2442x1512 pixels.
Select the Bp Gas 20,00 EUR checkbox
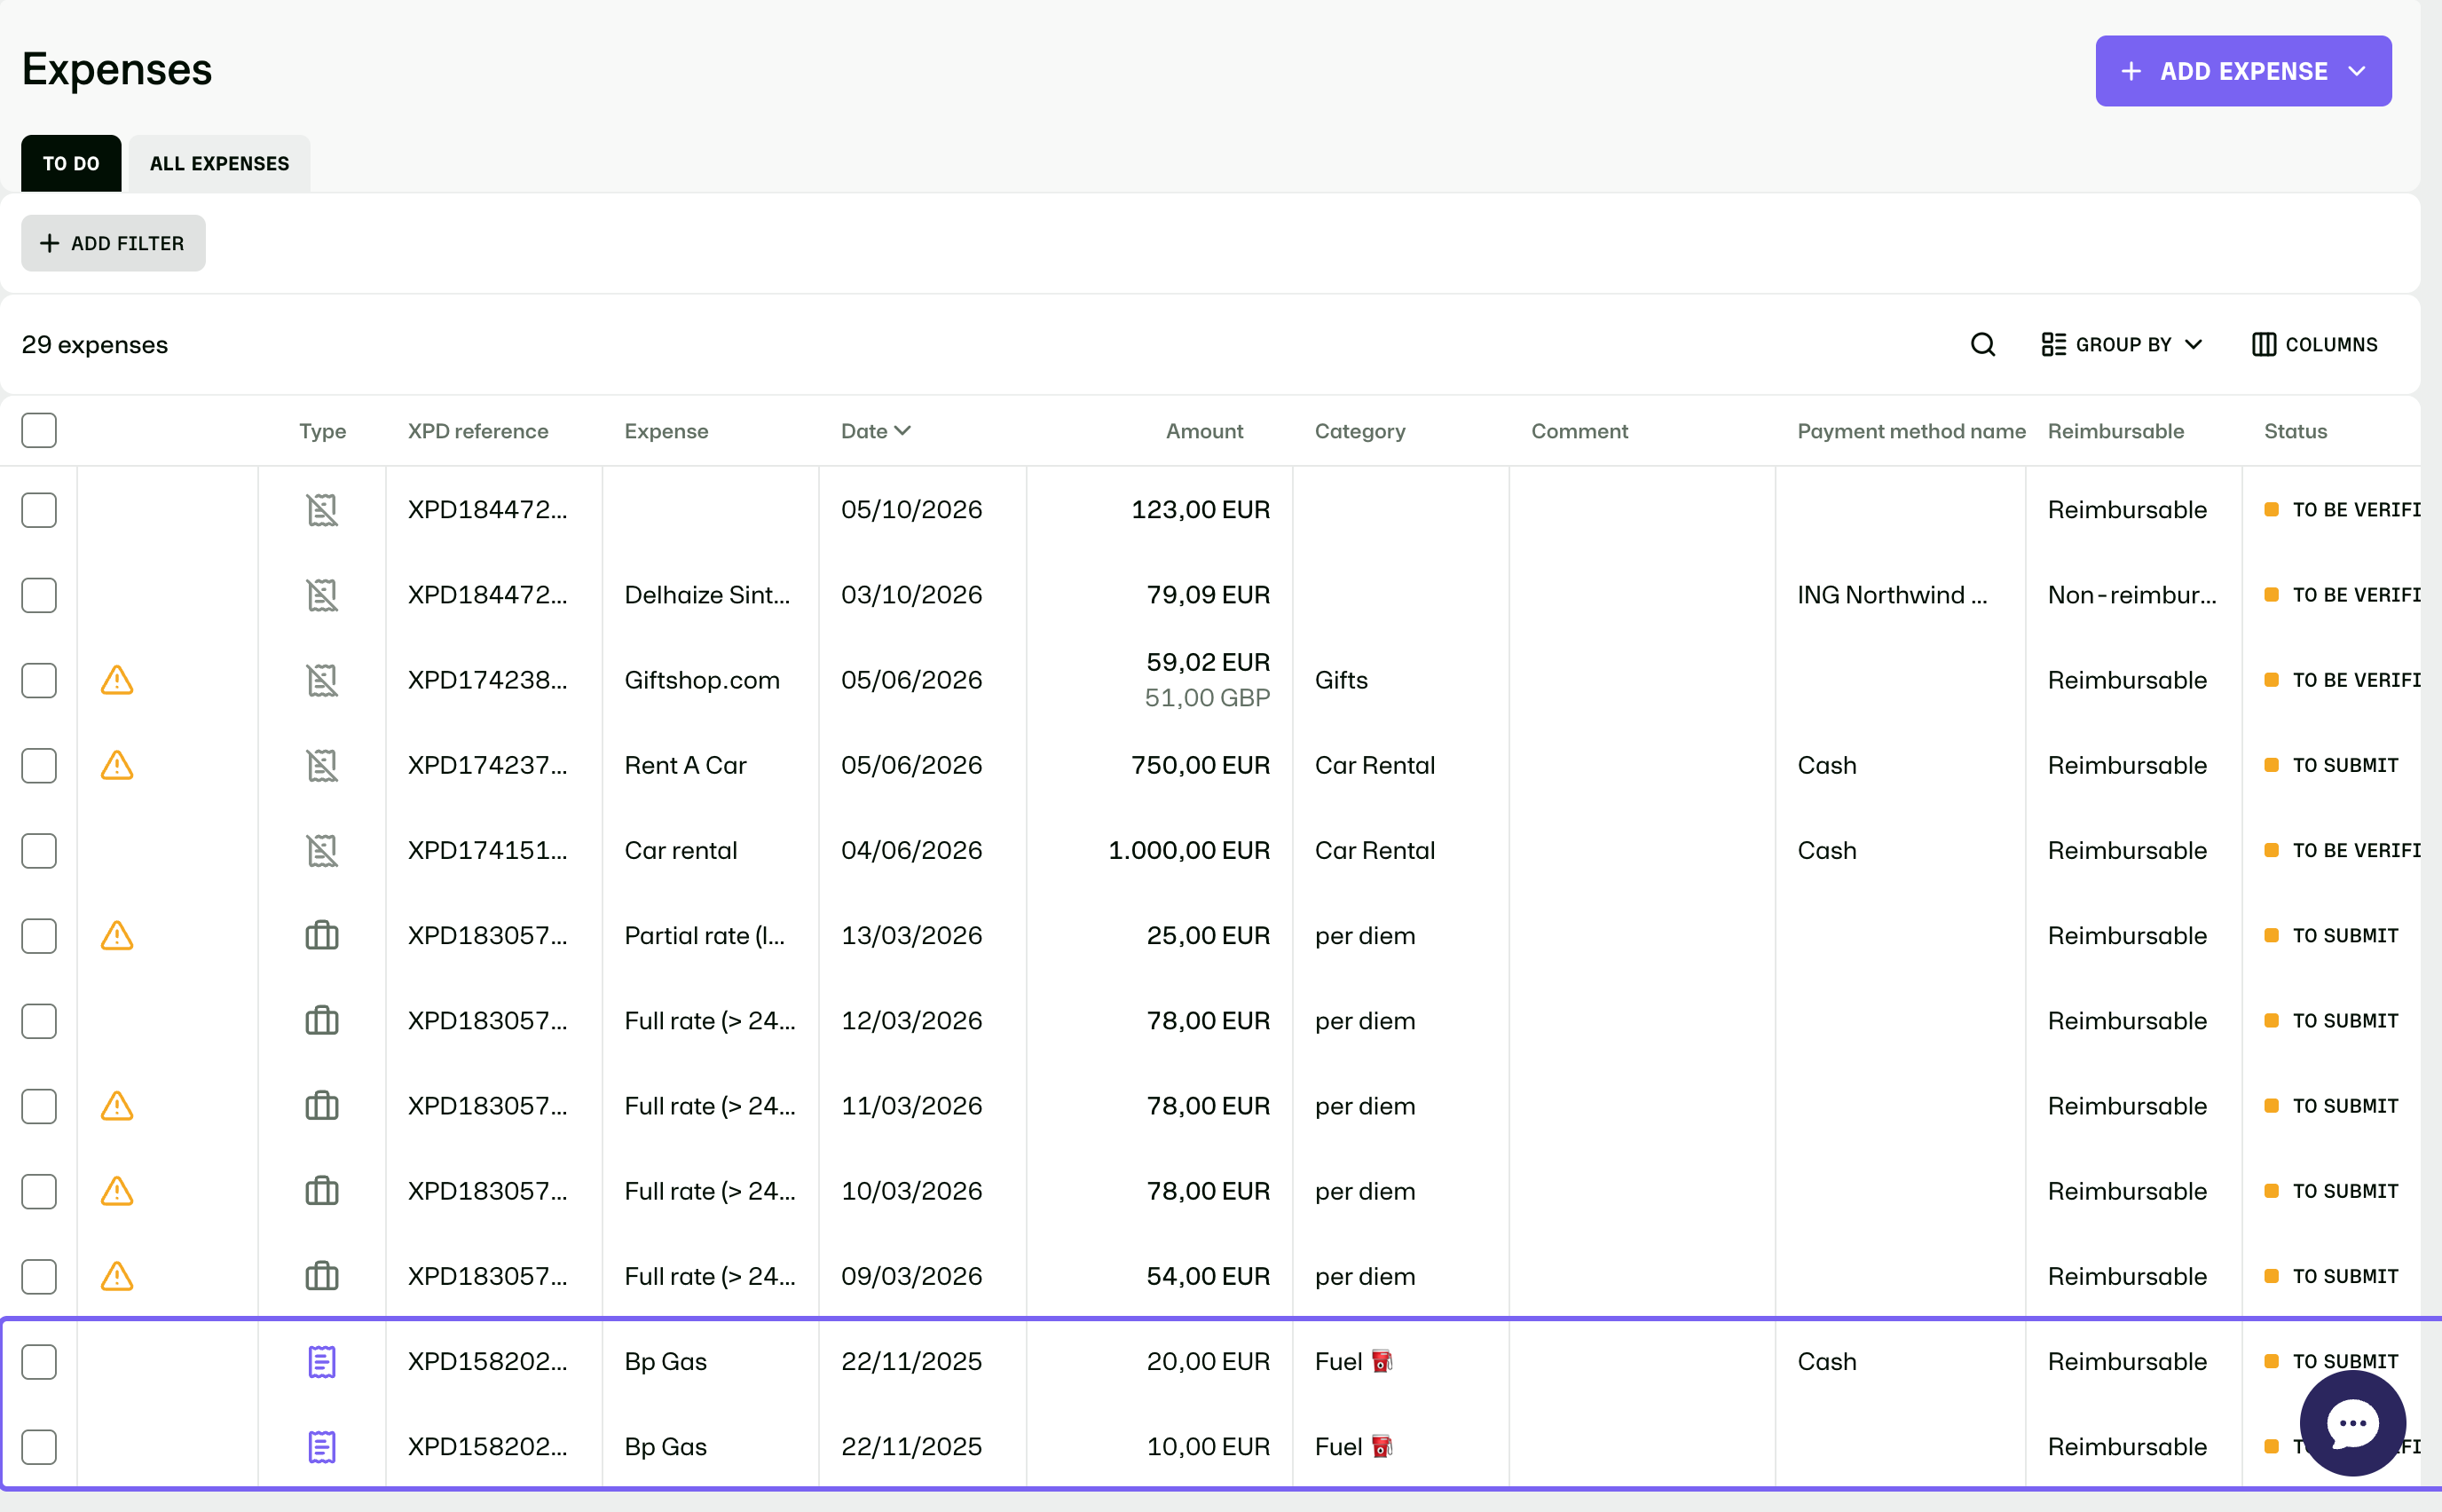39,1361
